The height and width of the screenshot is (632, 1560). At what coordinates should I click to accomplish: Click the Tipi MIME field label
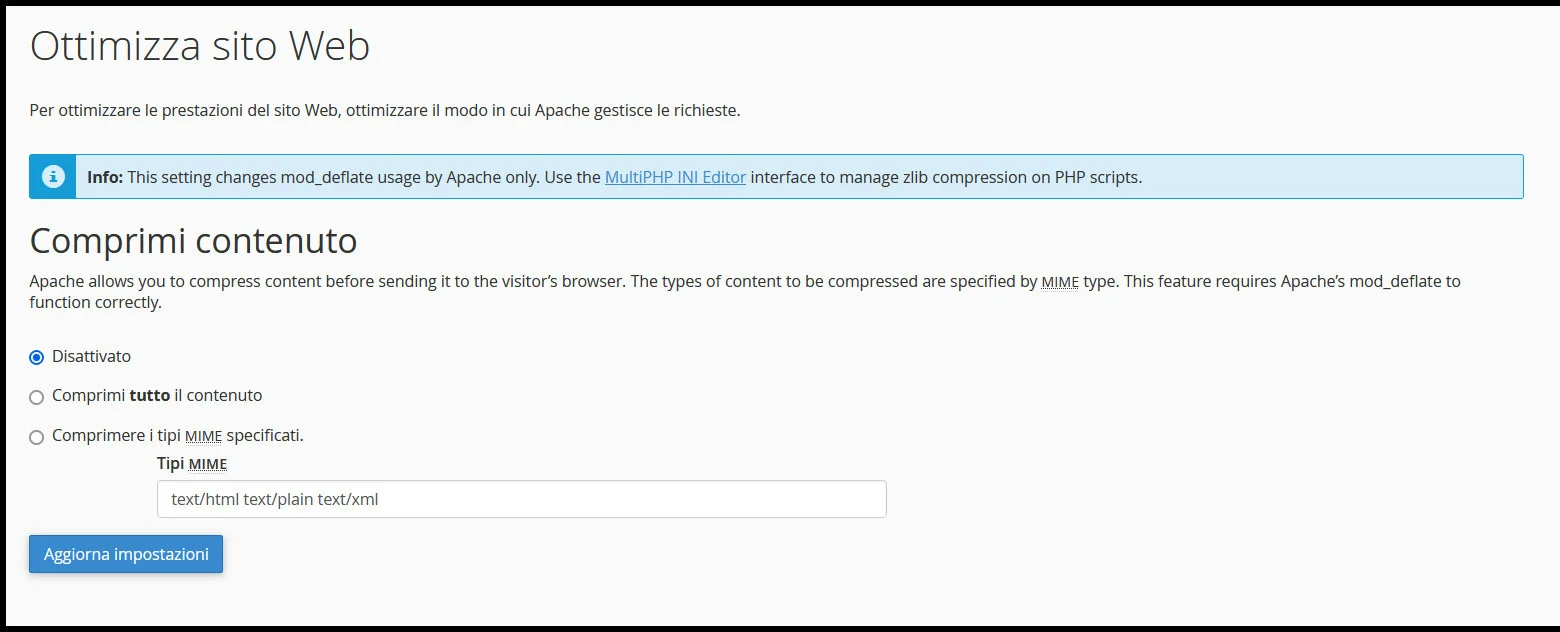tap(192, 463)
